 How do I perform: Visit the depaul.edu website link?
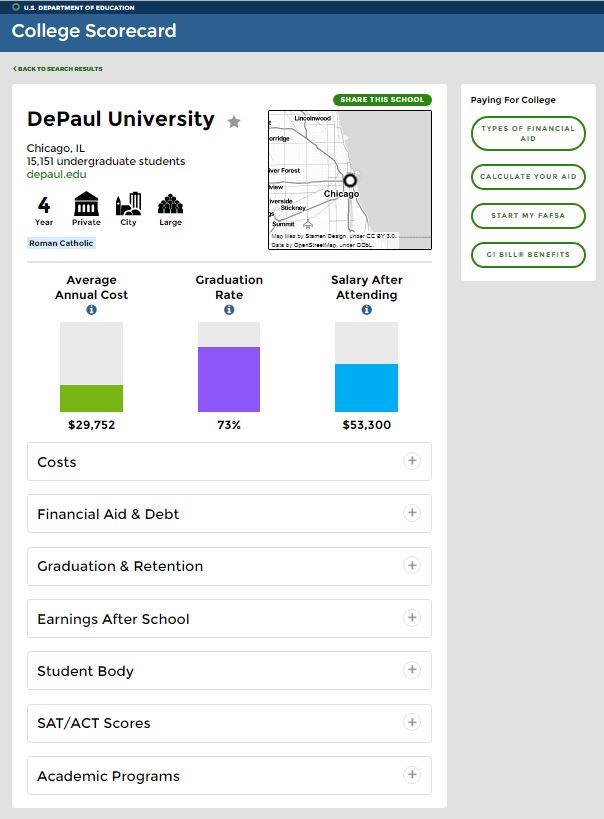point(56,174)
